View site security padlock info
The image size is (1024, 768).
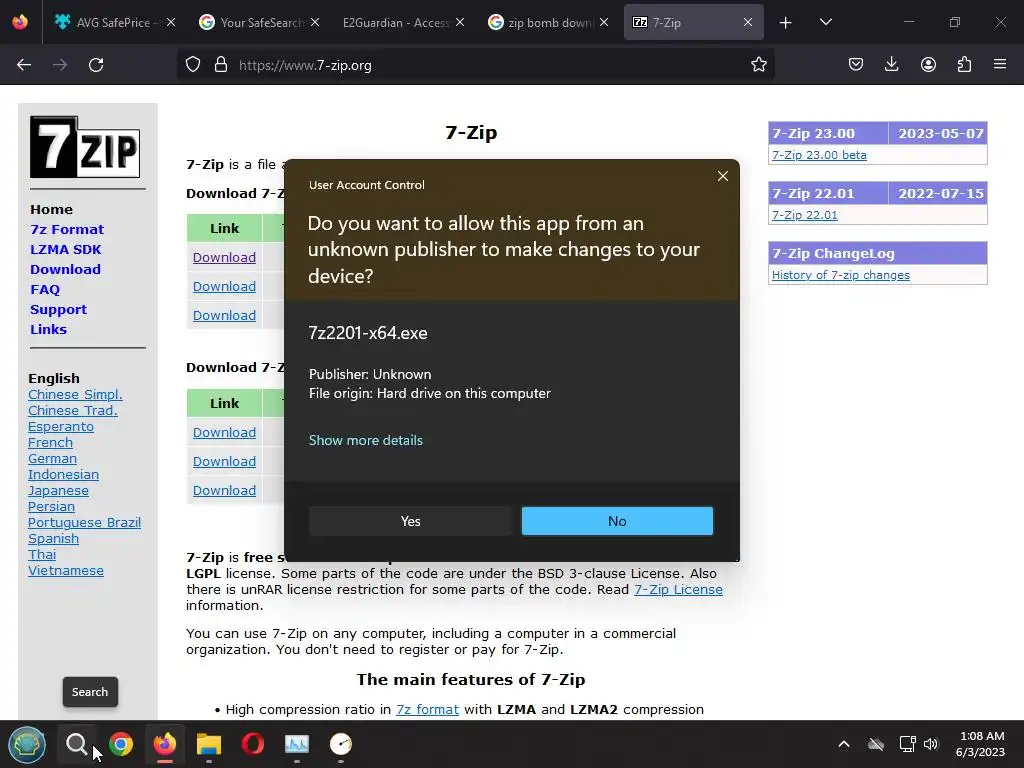[x=221, y=65]
